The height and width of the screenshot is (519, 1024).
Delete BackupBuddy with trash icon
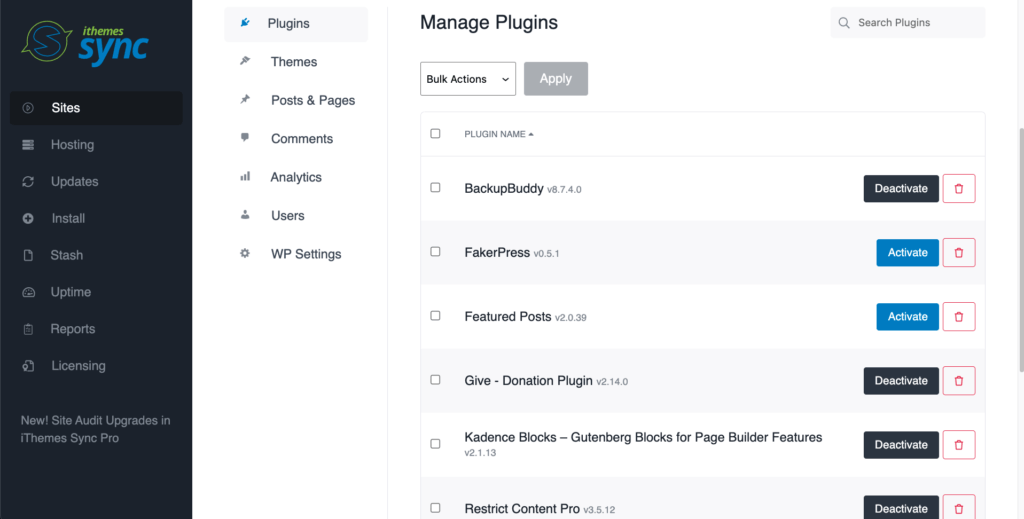959,189
